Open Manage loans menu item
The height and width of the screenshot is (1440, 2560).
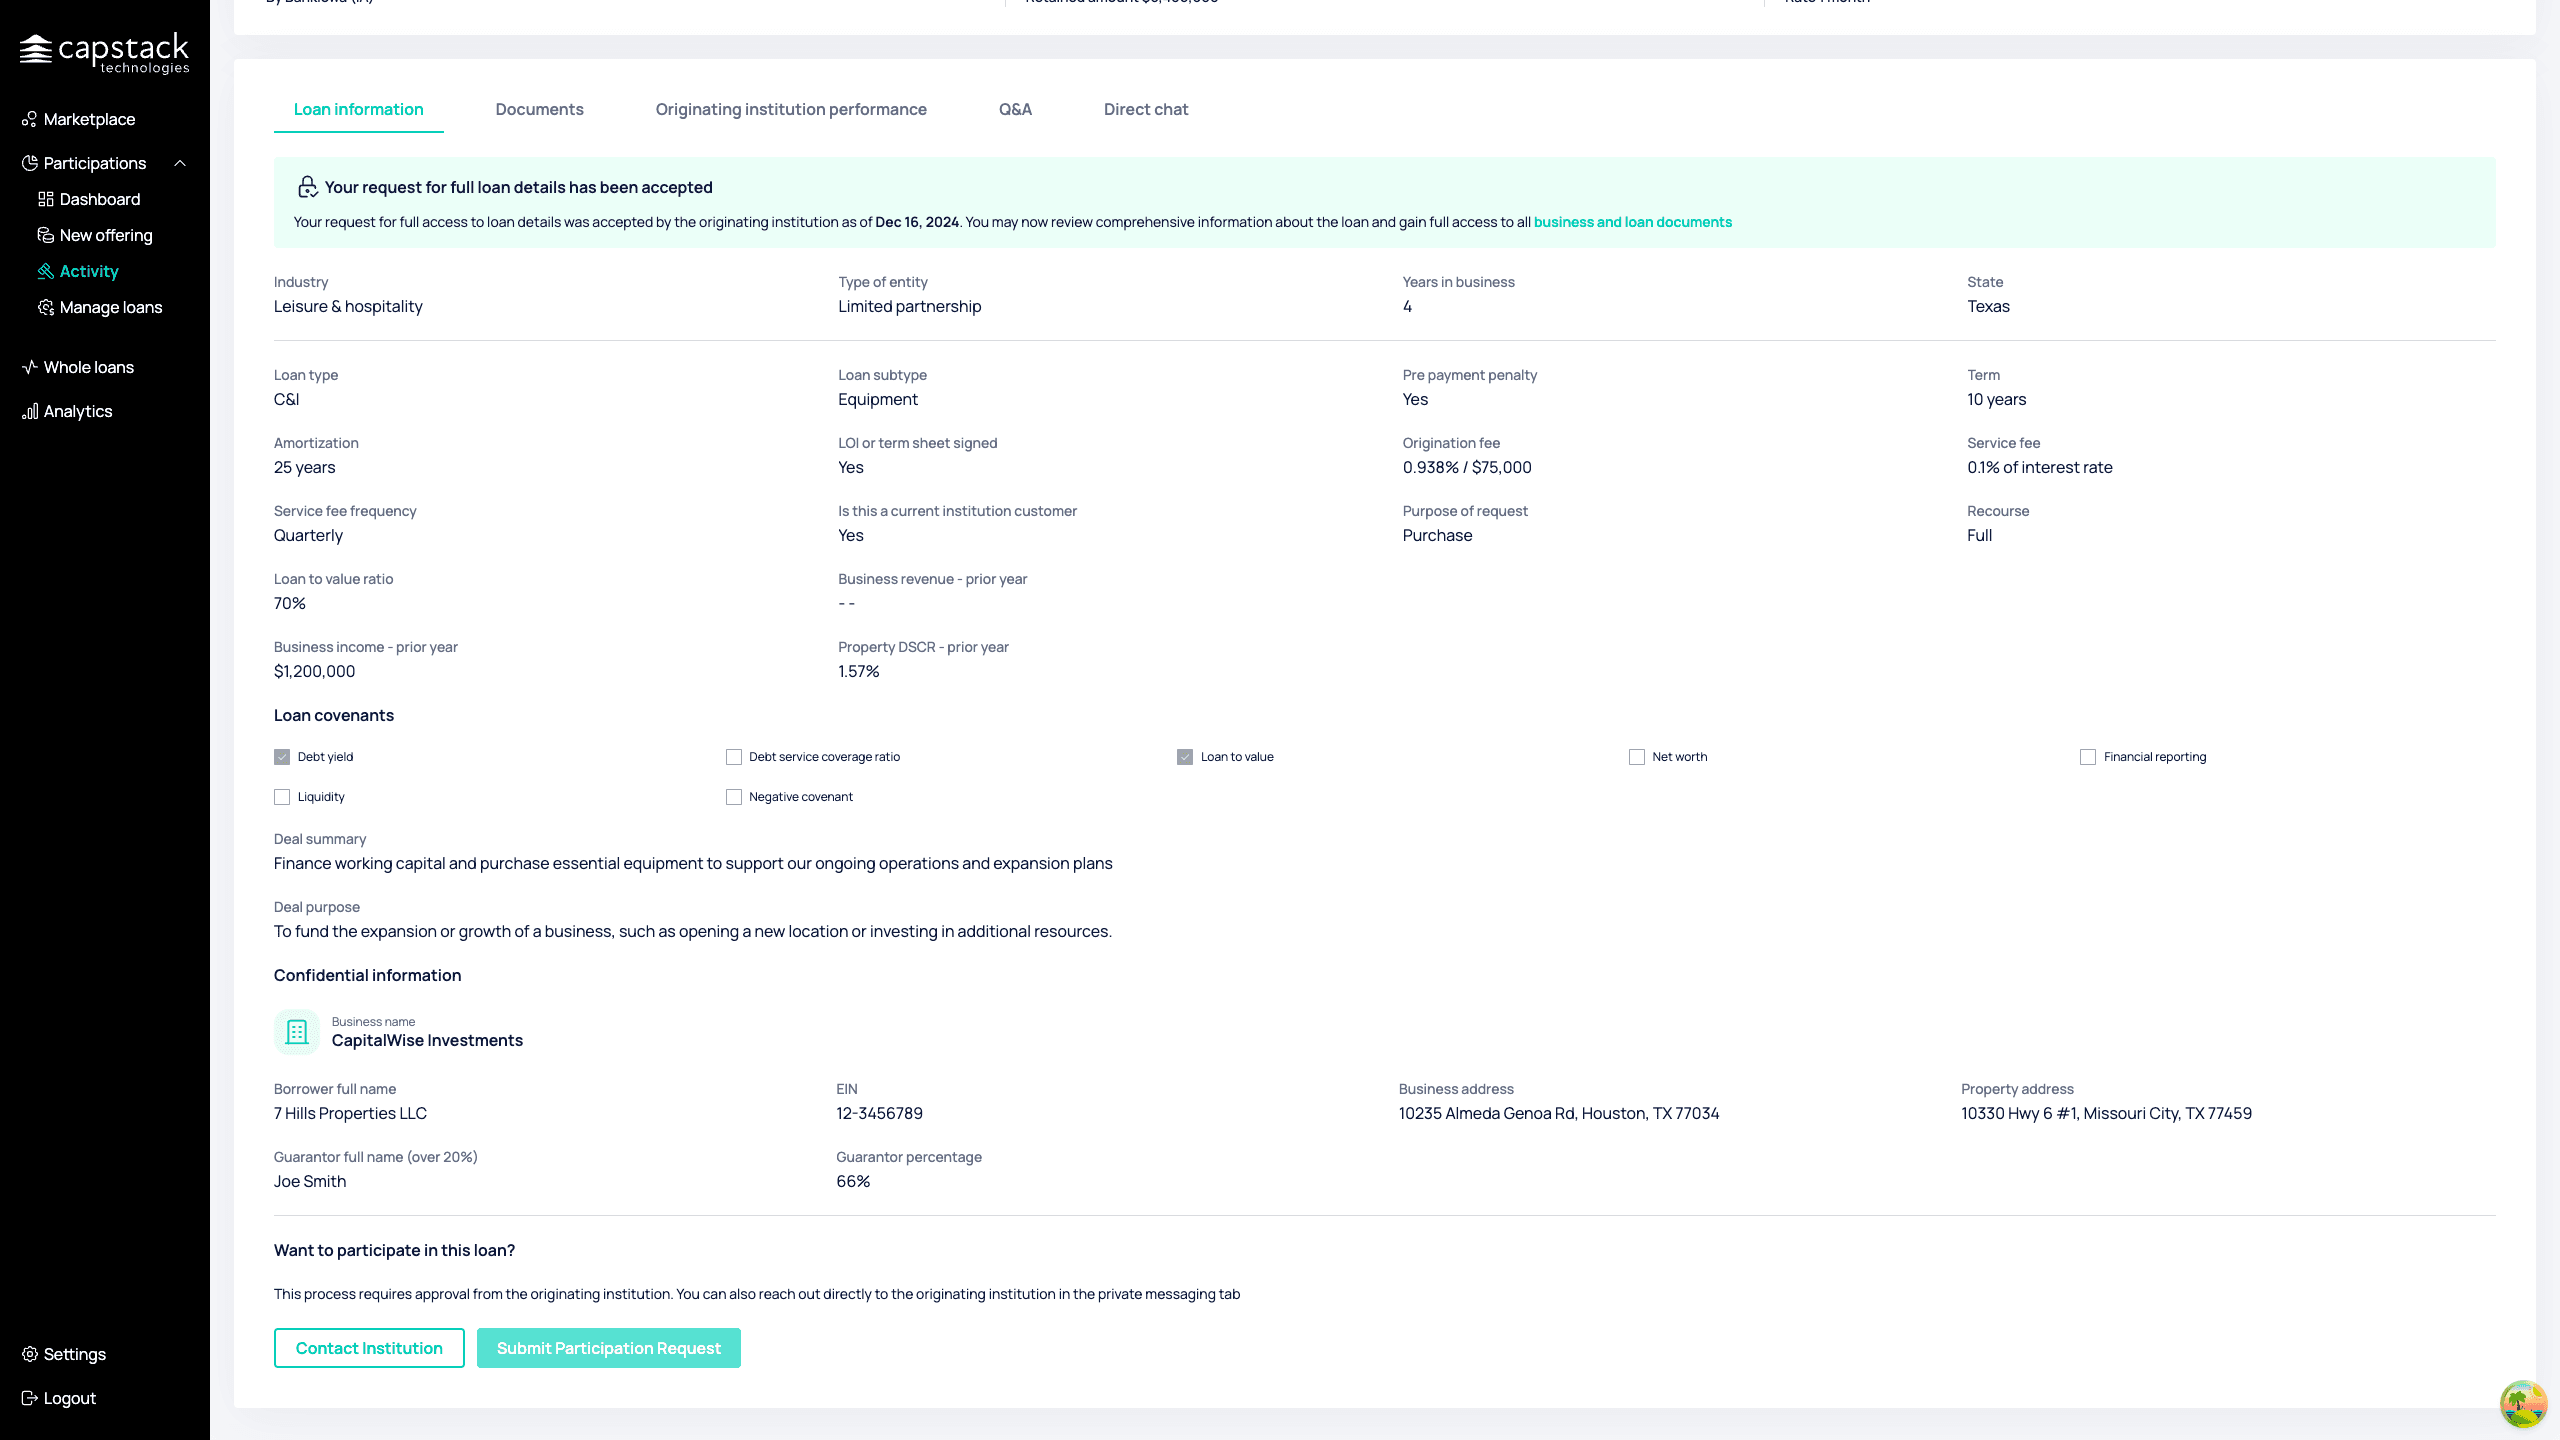tap(111, 307)
